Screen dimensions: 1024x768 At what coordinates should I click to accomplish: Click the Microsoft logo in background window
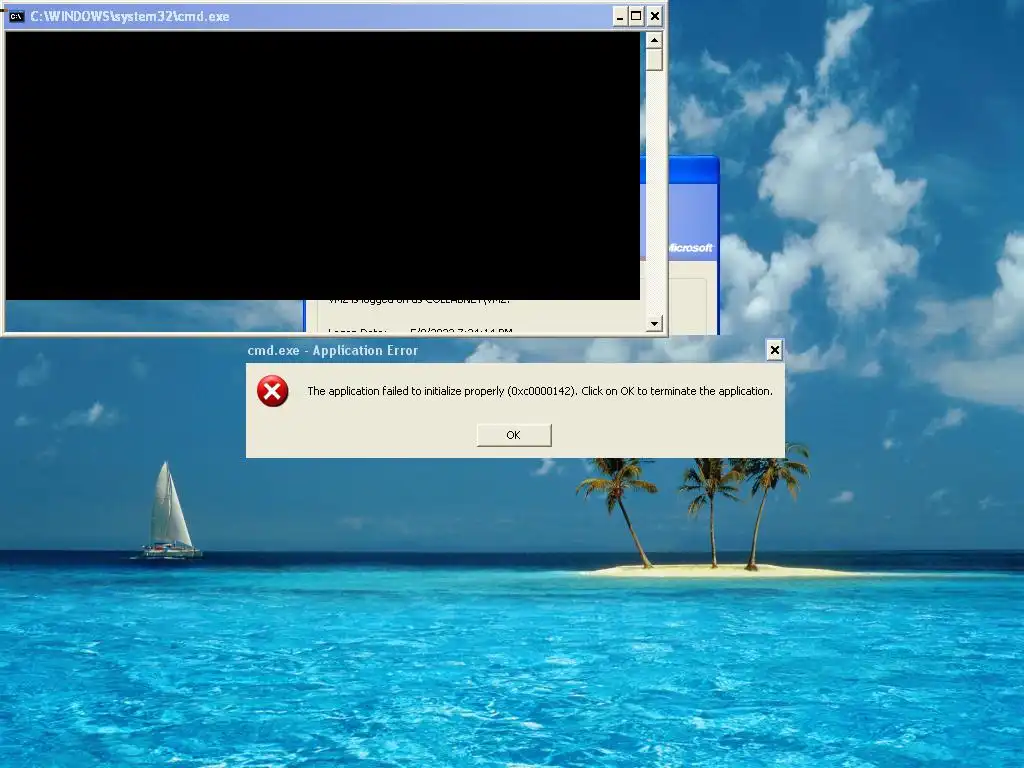690,248
